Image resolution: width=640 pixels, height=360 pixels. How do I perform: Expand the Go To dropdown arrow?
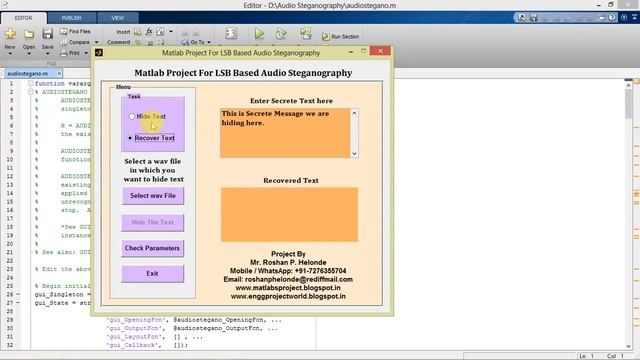point(209,42)
